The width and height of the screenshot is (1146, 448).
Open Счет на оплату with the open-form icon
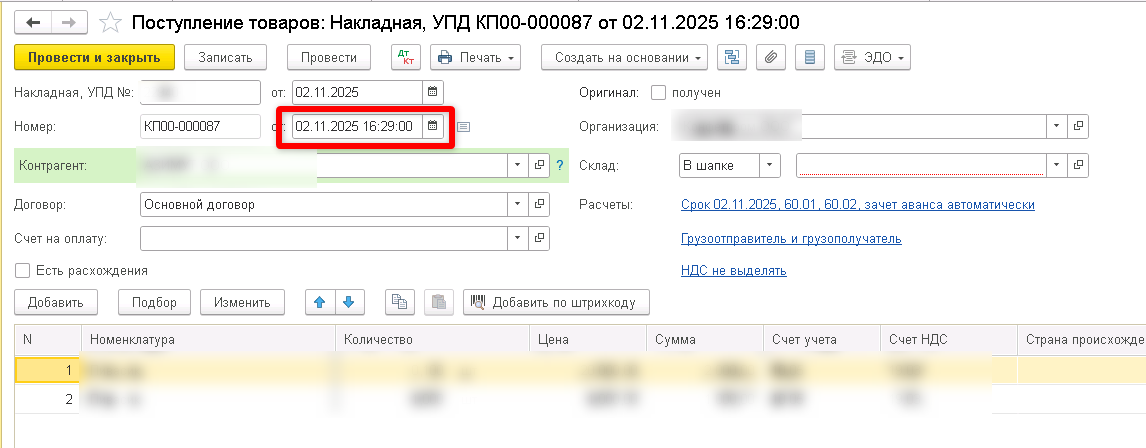[539, 238]
